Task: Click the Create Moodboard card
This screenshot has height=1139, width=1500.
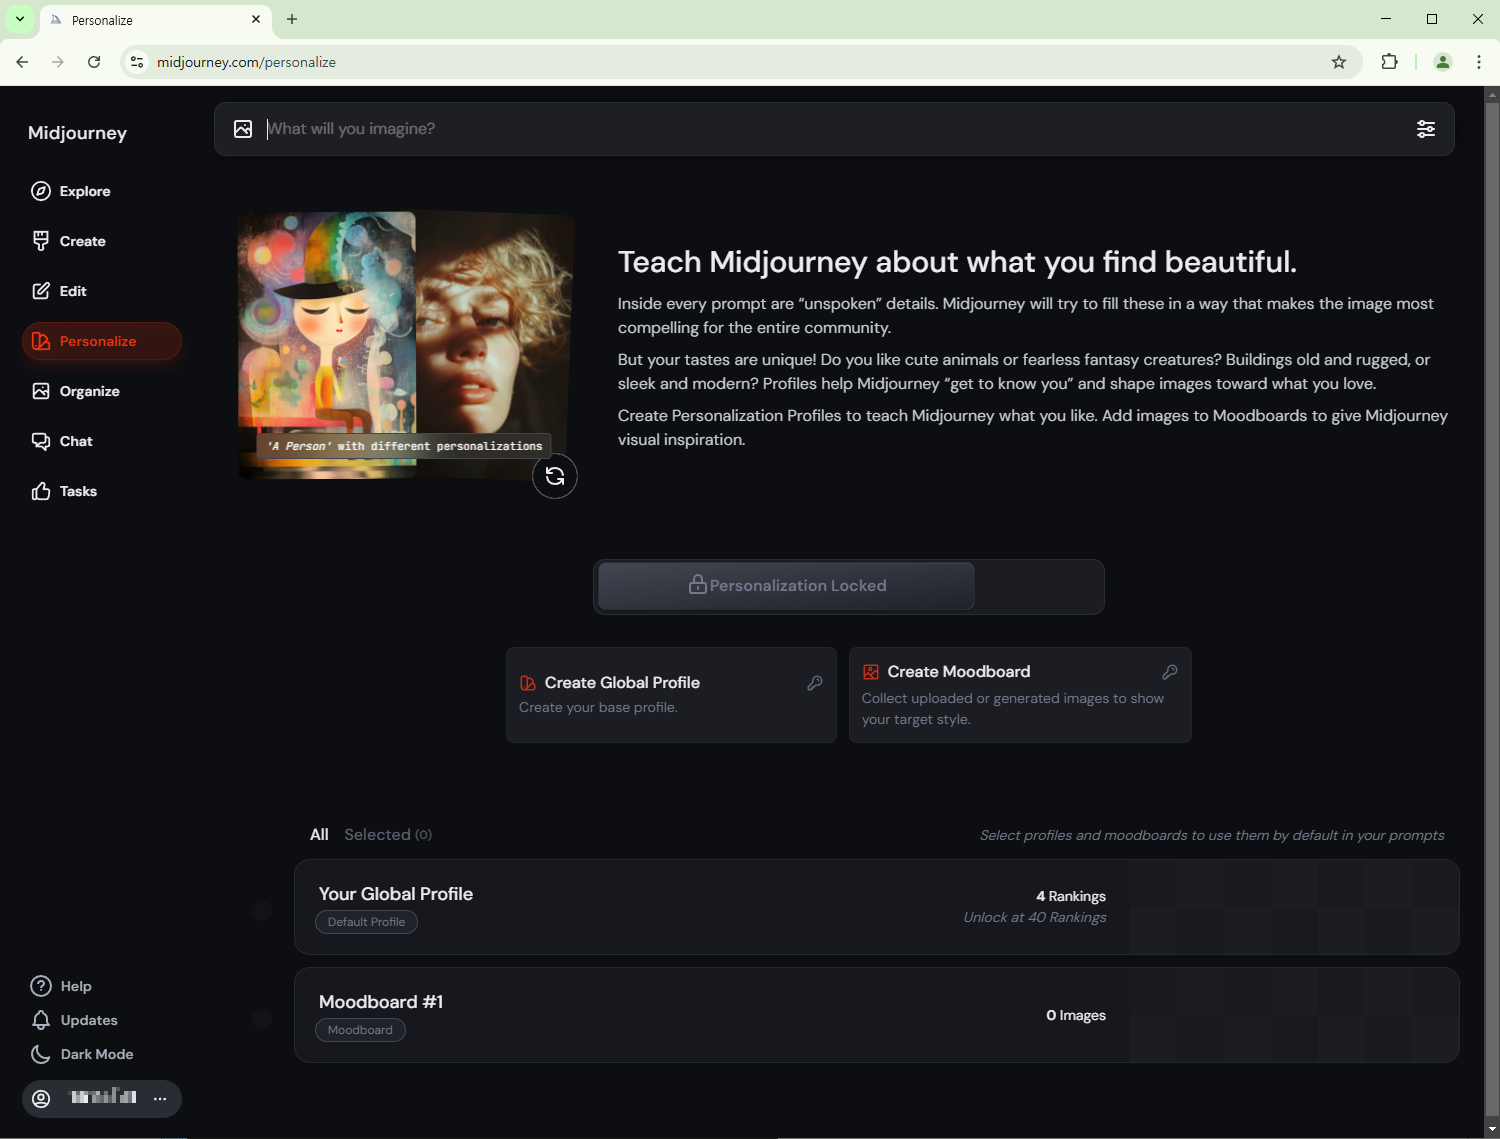Action: pyautogui.click(x=1020, y=695)
